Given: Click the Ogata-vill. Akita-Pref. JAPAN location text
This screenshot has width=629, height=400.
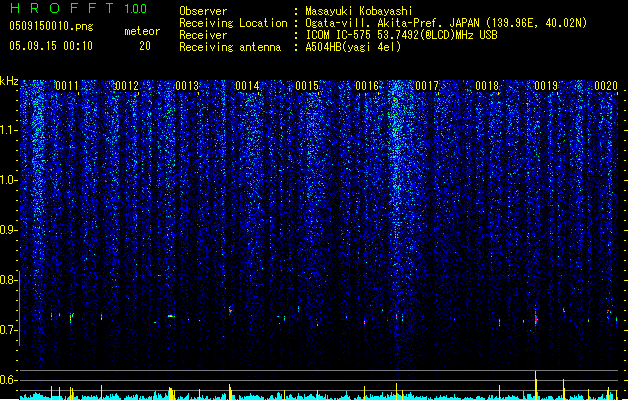Looking at the screenshot, I should pyautogui.click(x=446, y=23).
